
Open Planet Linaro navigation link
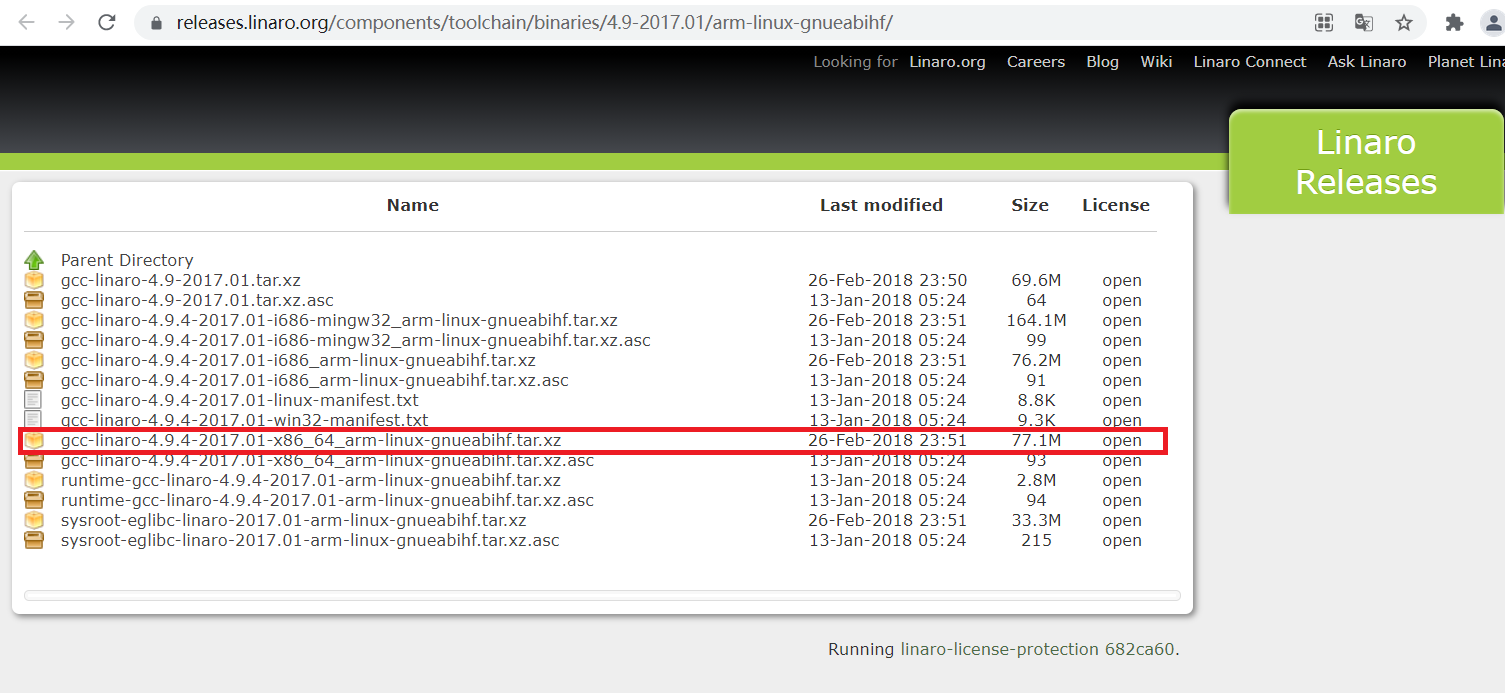coord(1466,62)
